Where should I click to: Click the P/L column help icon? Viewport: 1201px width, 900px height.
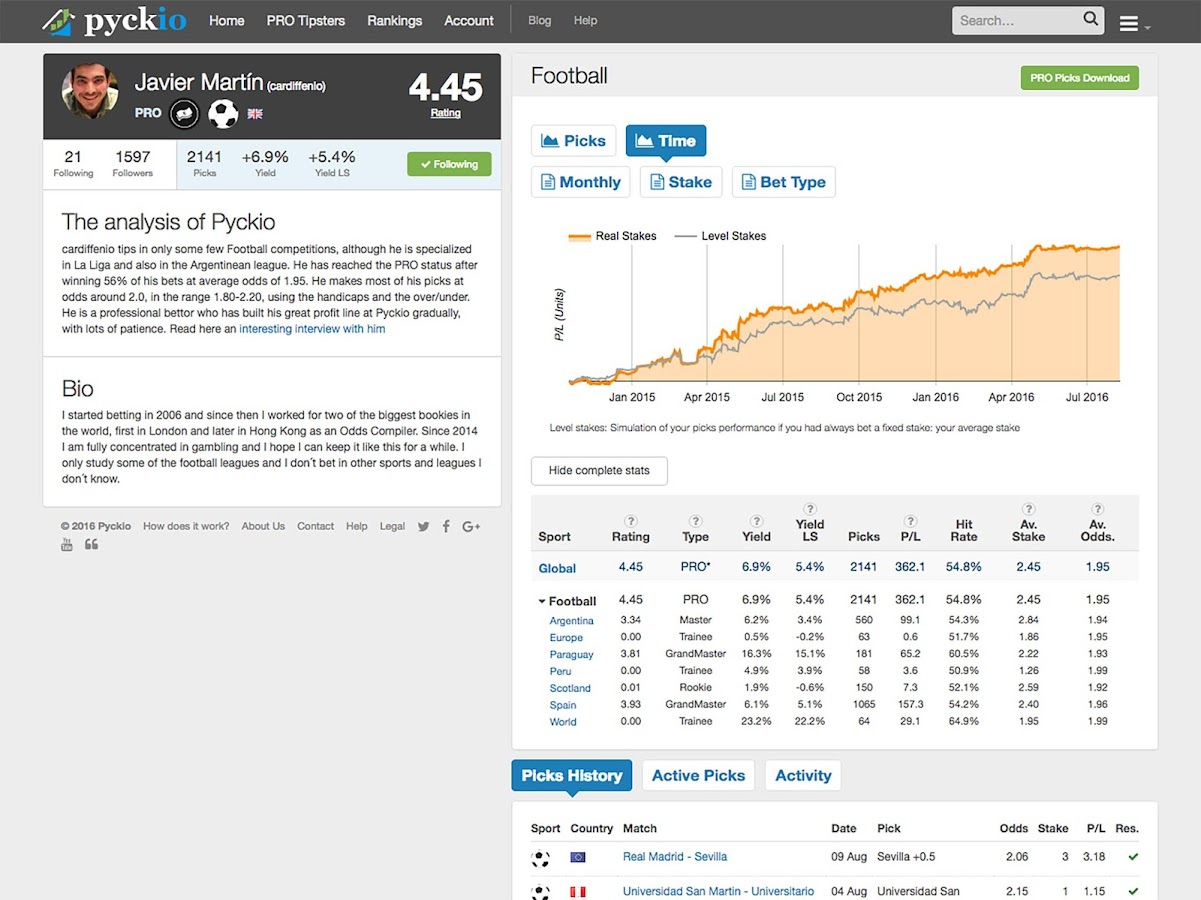910,521
